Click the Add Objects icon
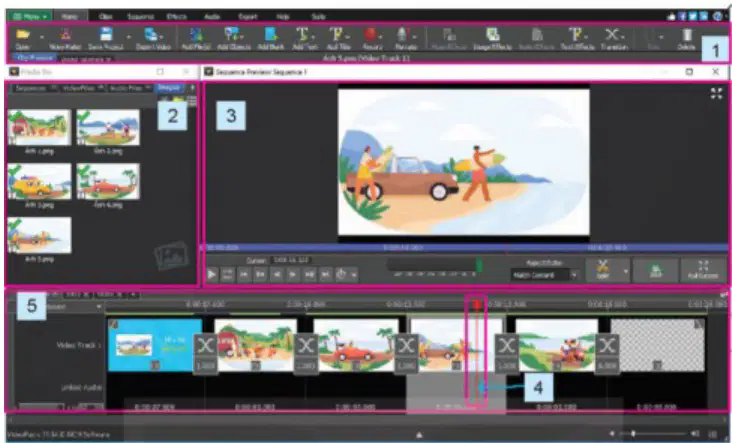Viewport: 732px width, 443px height. coord(232,35)
